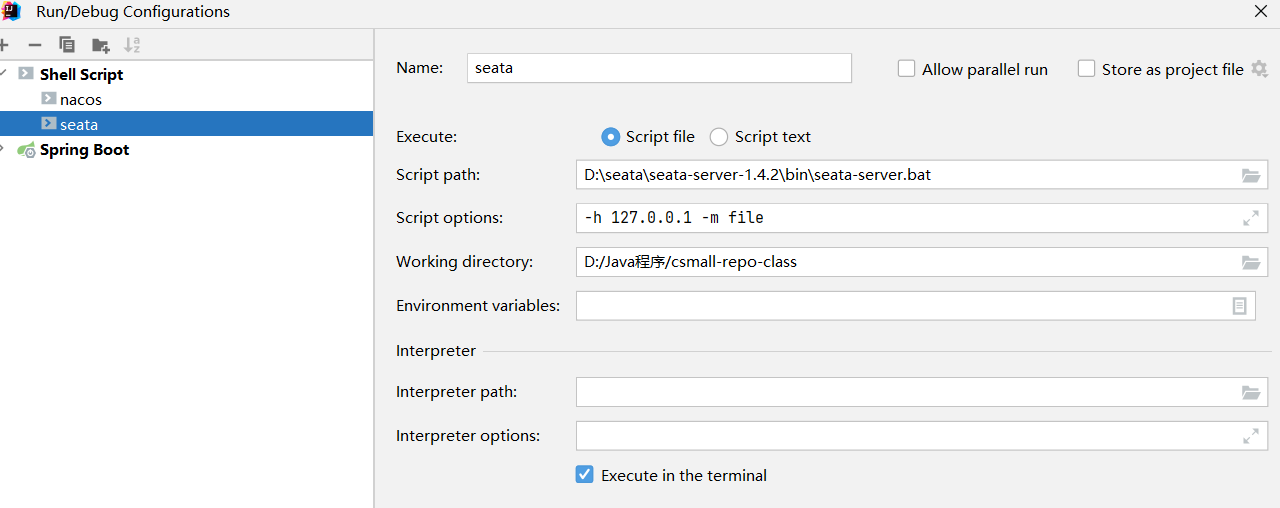1280x508 pixels.
Task: Check Store as project file
Action: 1087,69
